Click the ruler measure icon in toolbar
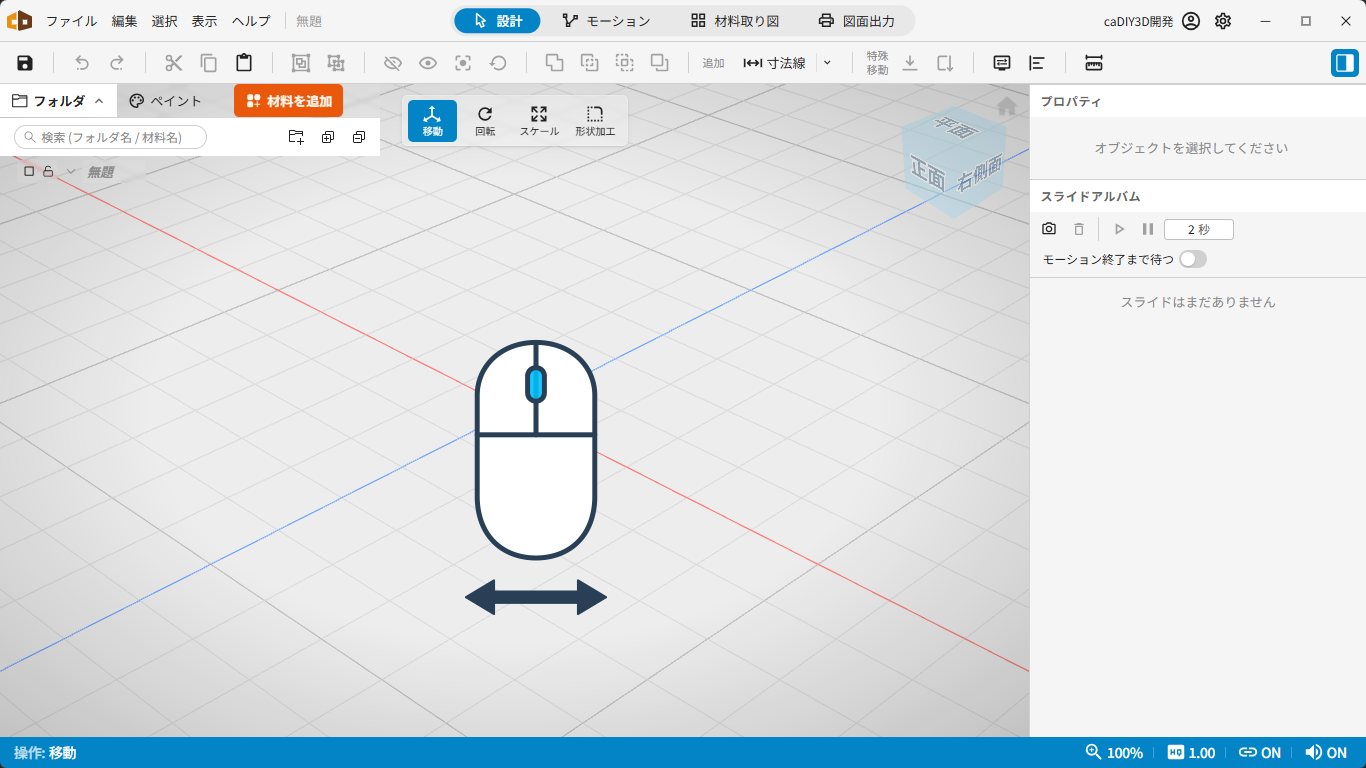Screen dimensions: 1366x768 pos(1094,63)
